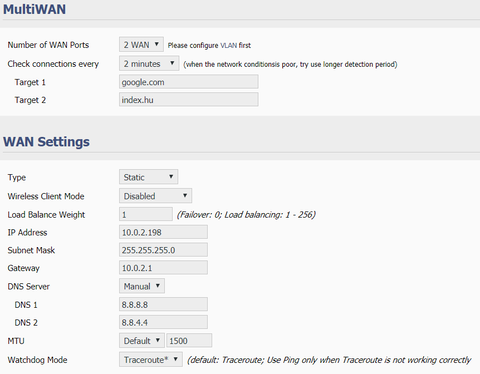Click the Load Balance Weight field

(146, 214)
